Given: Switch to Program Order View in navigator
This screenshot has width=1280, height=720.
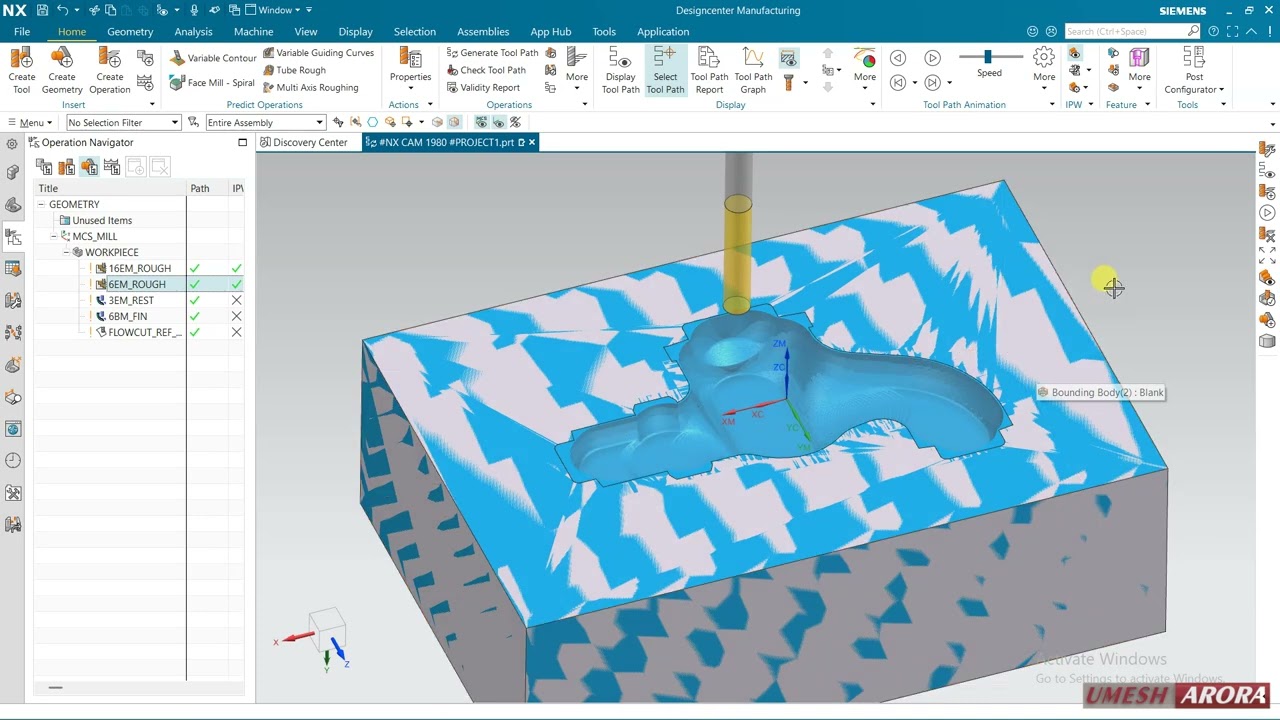Looking at the screenshot, I should click(x=45, y=167).
